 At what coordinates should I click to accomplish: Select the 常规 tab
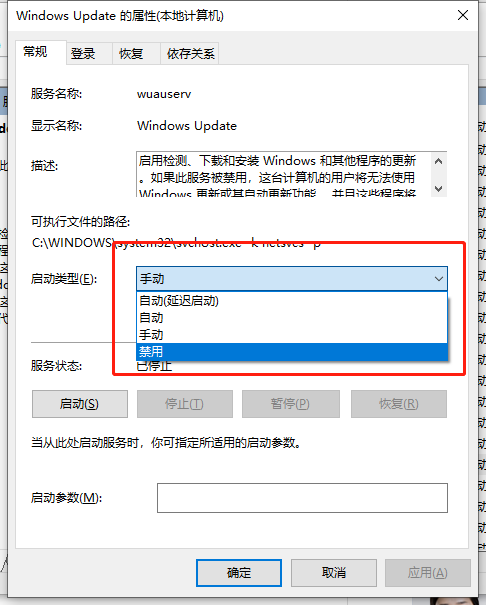35,52
